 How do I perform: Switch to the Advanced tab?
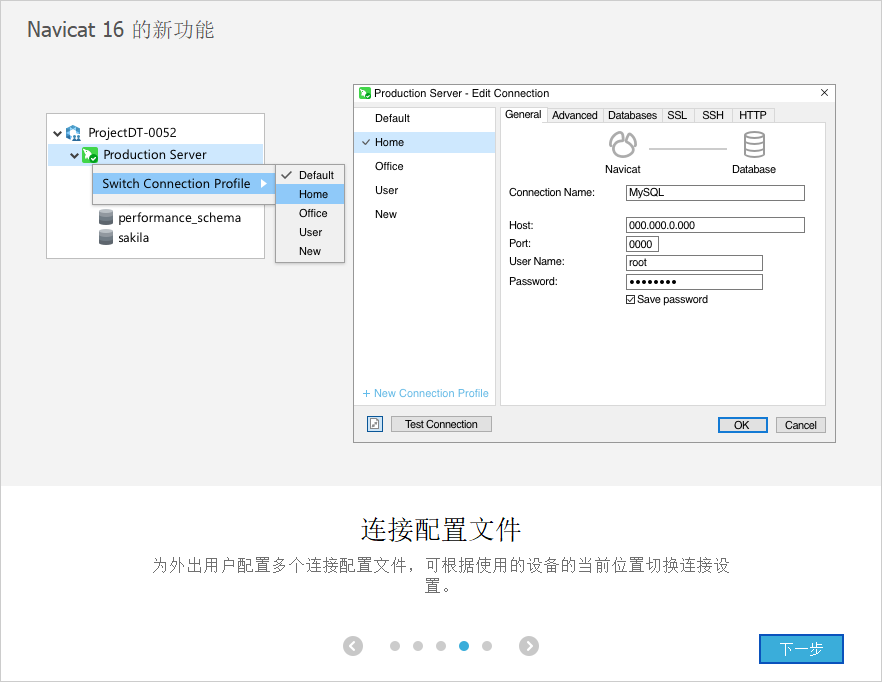(574, 115)
